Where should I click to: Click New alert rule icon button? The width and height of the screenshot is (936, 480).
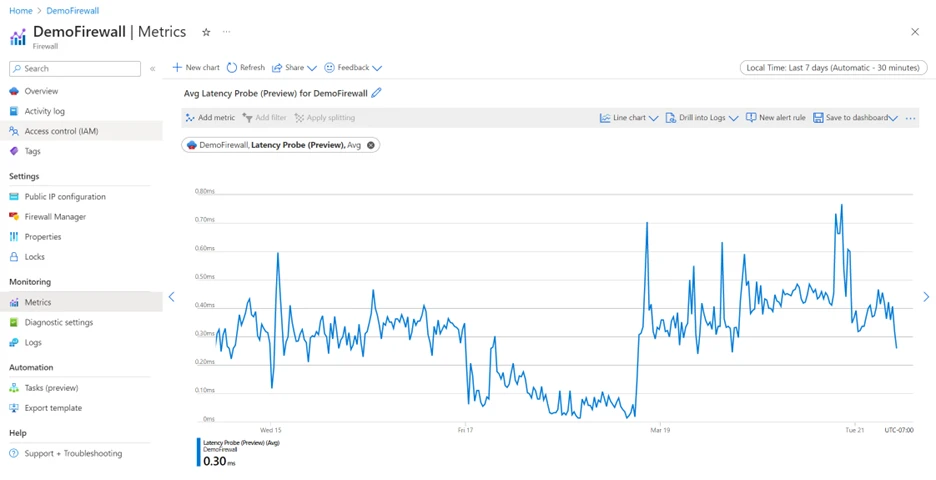(x=751, y=118)
